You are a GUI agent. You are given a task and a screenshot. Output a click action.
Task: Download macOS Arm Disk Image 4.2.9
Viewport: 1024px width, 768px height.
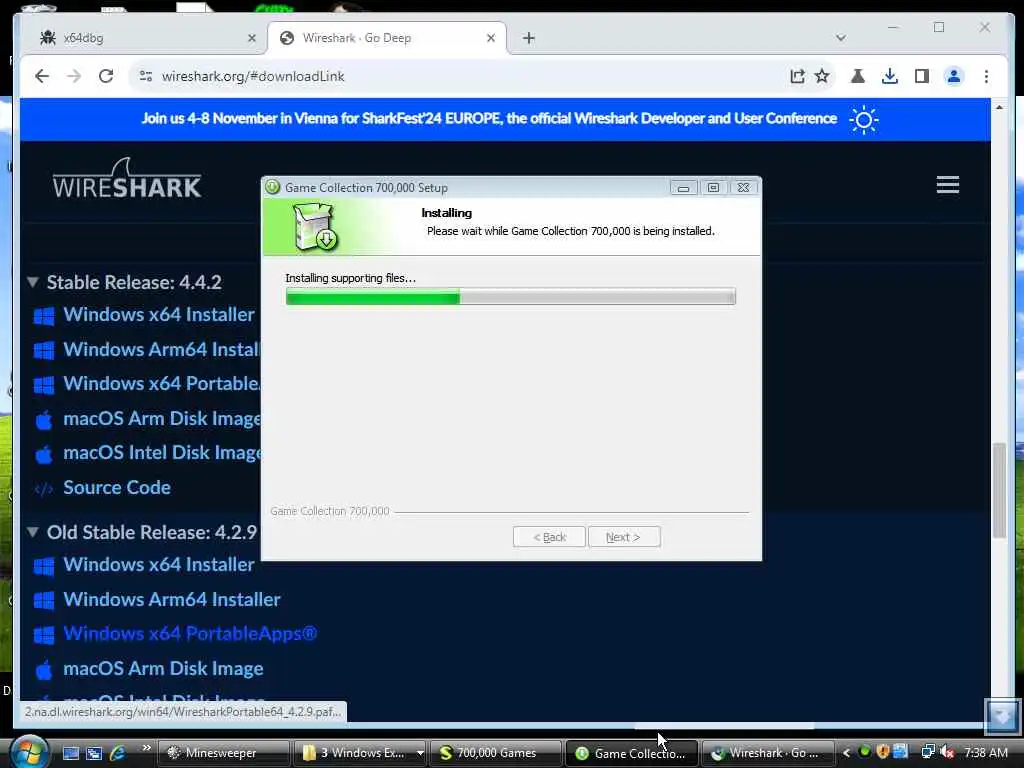[x=163, y=669]
